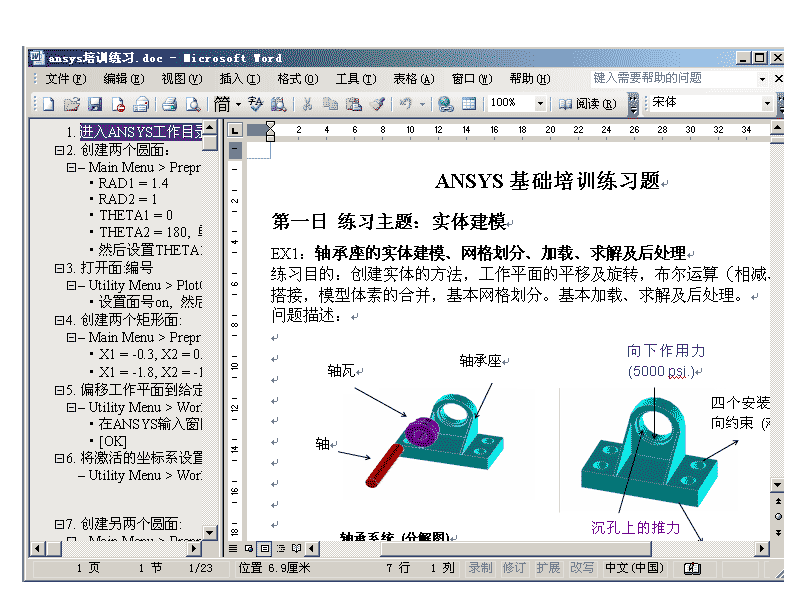This screenshot has width=800, height=600.
Task: Switch to Print Layout view icon
Action: click(265, 548)
